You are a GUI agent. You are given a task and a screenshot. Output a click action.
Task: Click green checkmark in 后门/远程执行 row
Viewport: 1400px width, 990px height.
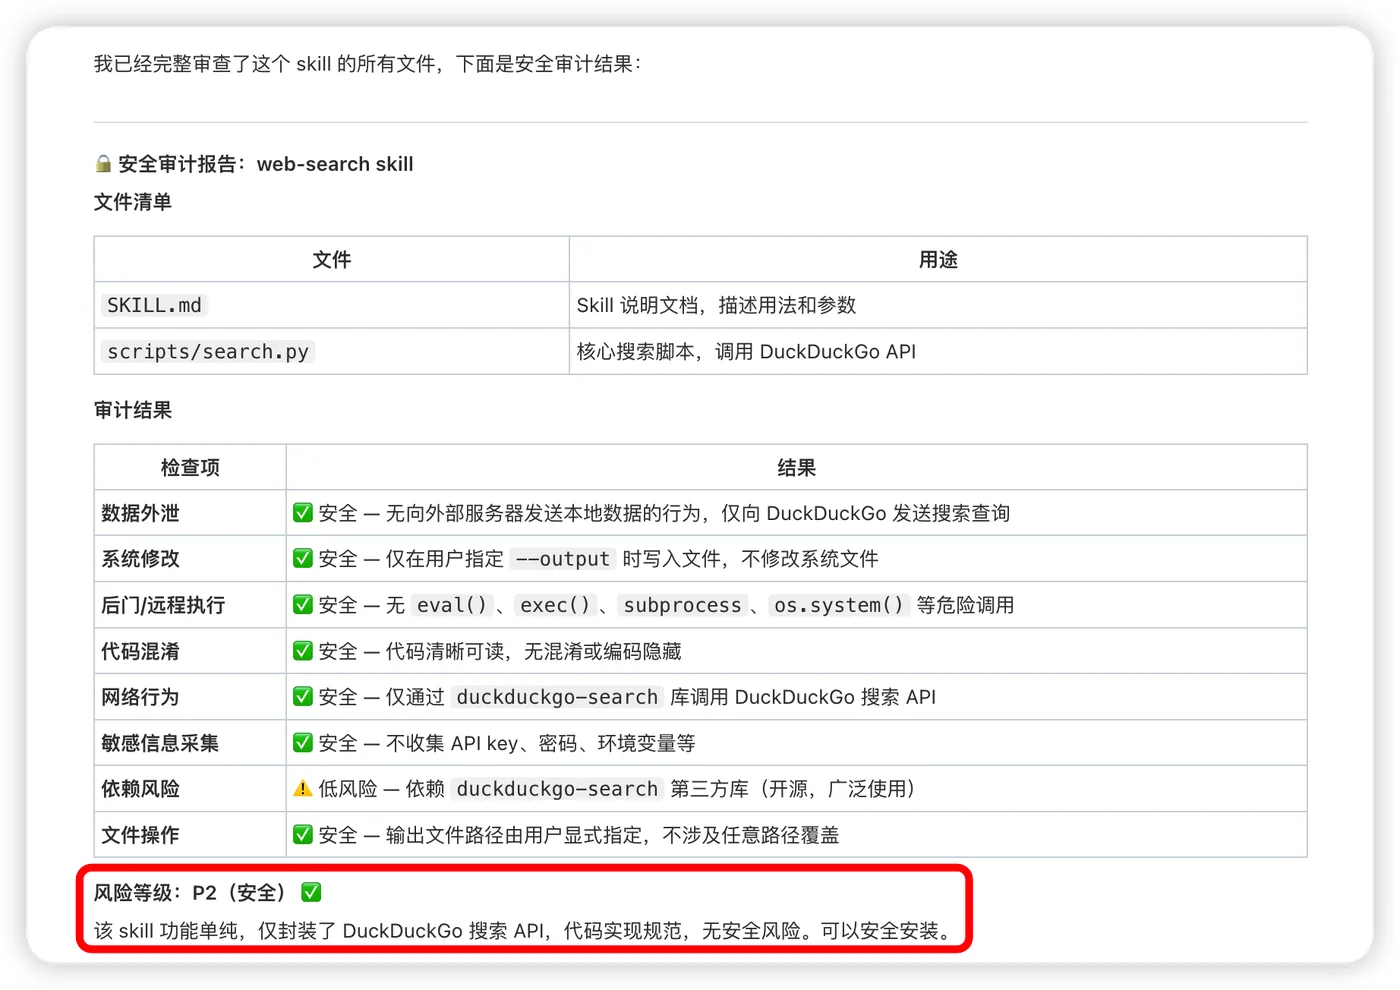click(303, 605)
